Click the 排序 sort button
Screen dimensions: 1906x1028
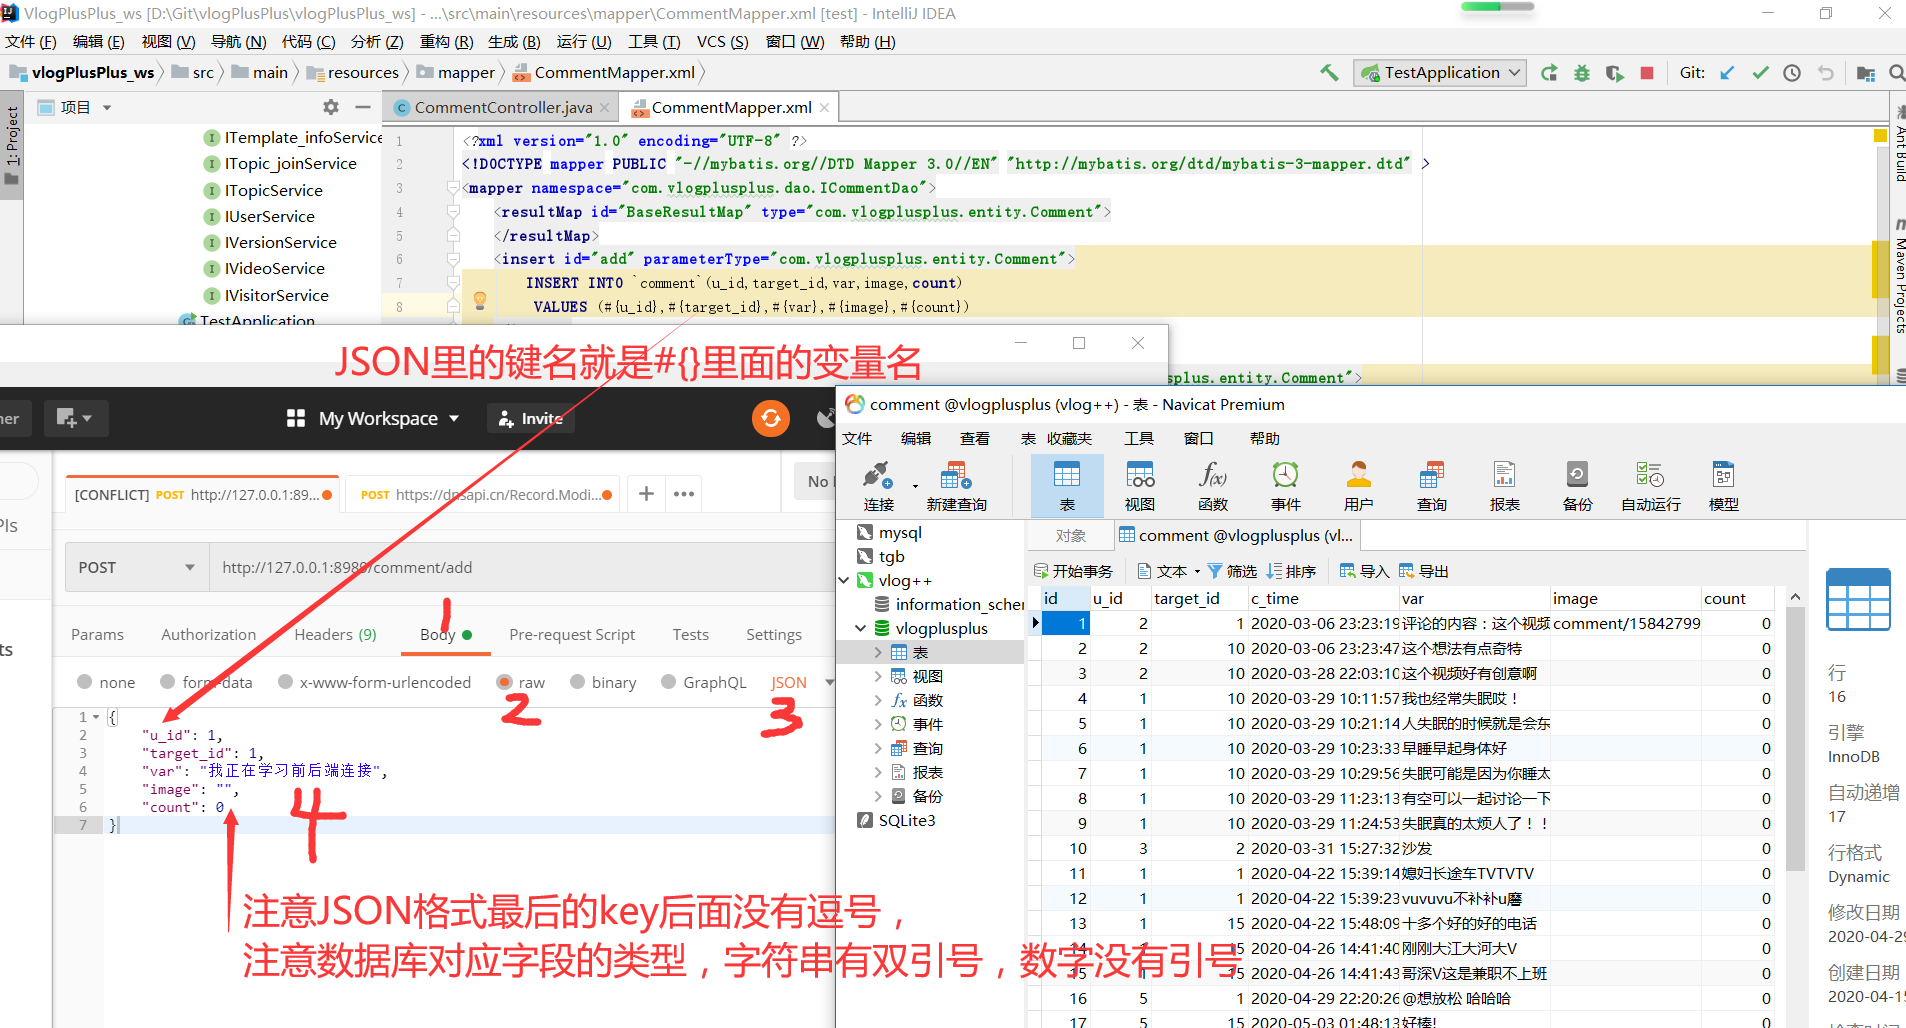[1291, 571]
